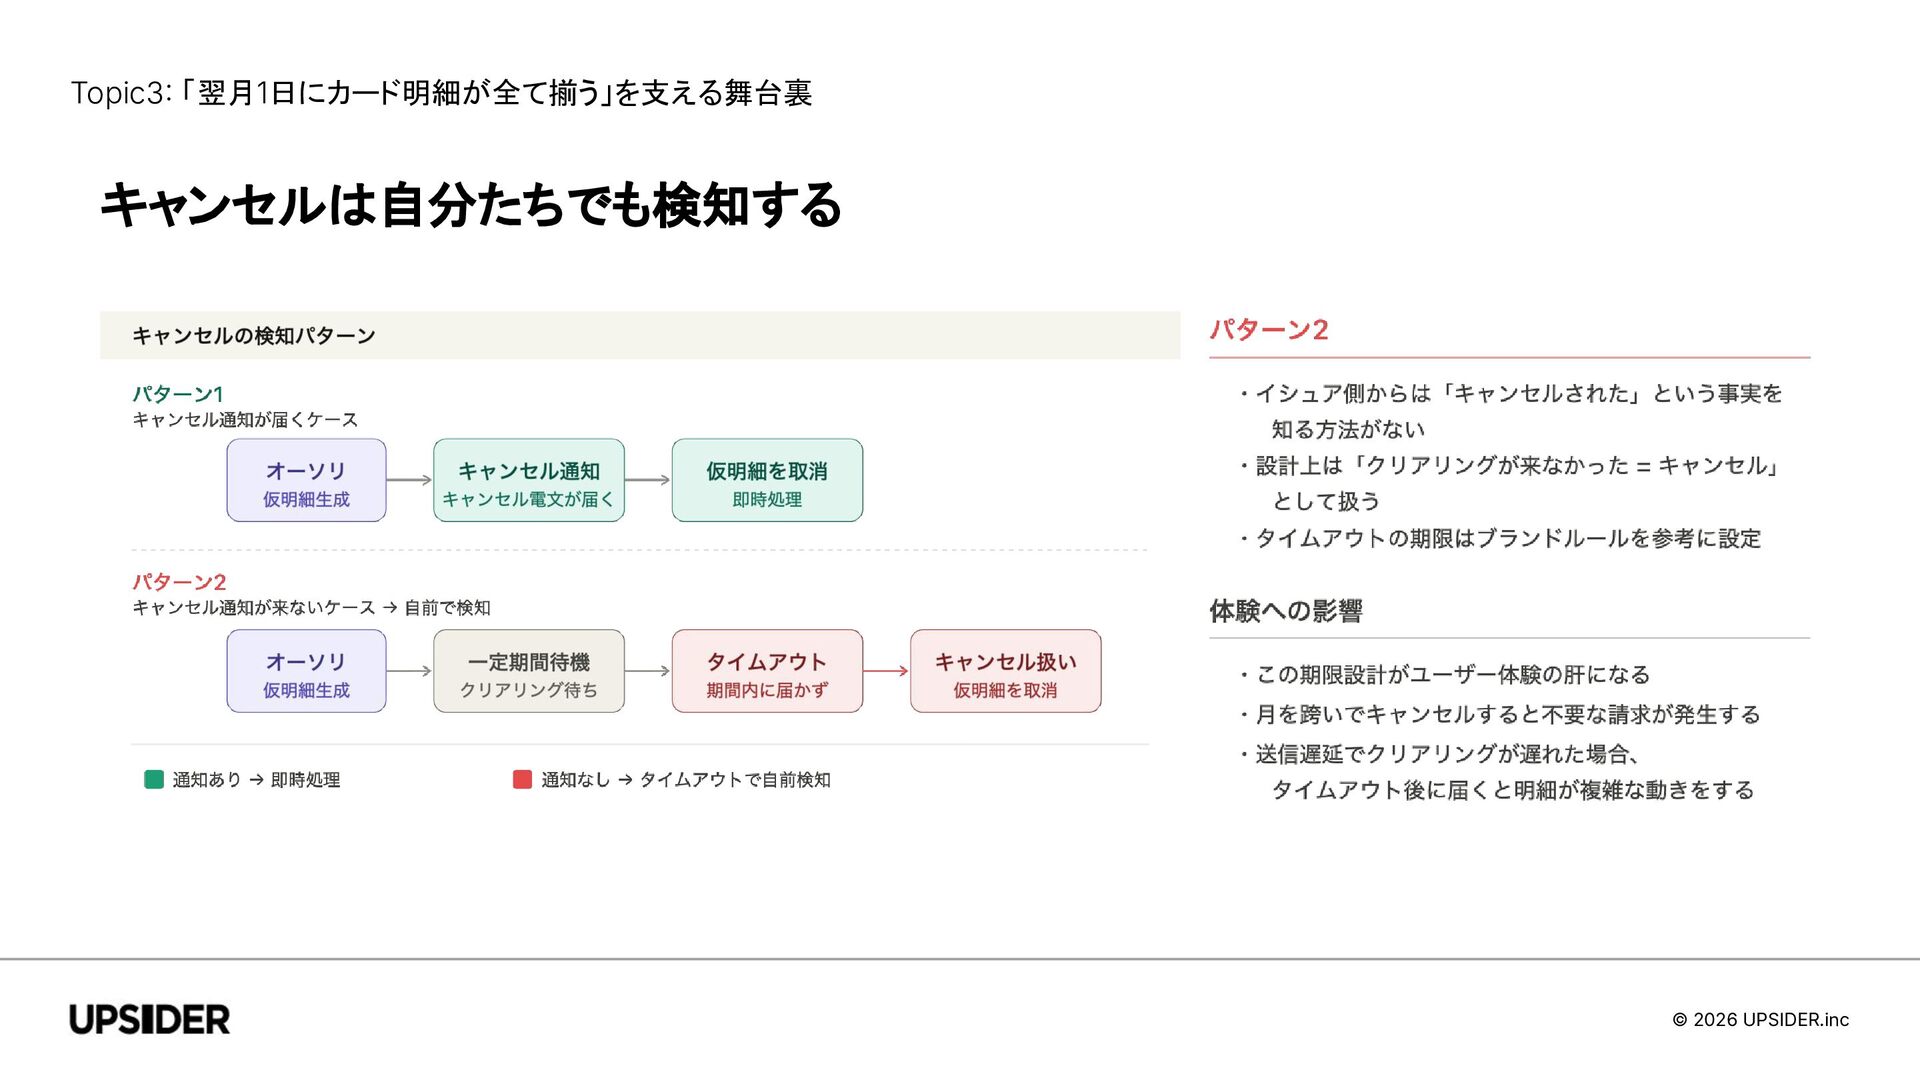Click the 仮明細を取消 即時処理 box

coord(766,481)
